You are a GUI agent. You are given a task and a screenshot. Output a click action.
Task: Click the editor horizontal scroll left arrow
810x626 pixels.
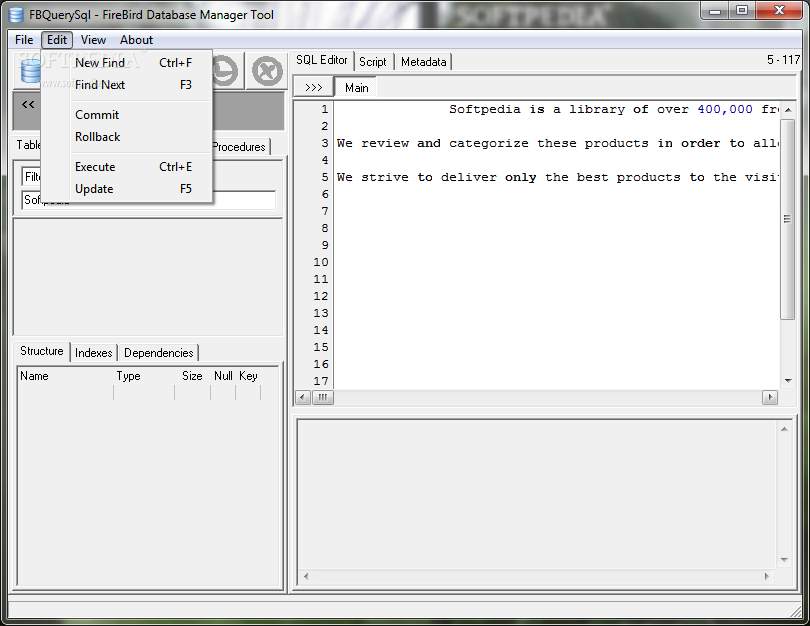tap(302, 397)
